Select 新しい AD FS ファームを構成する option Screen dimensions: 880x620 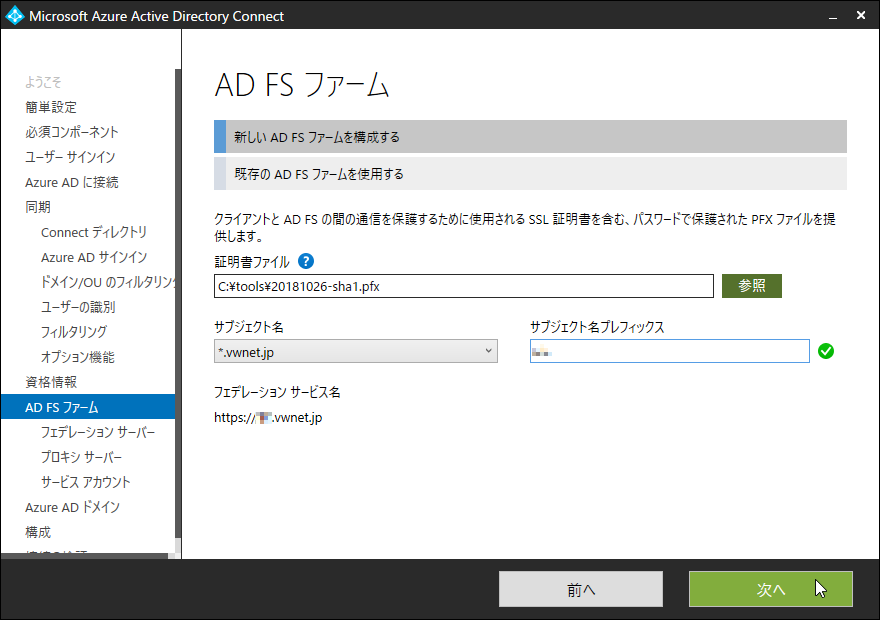click(530, 136)
